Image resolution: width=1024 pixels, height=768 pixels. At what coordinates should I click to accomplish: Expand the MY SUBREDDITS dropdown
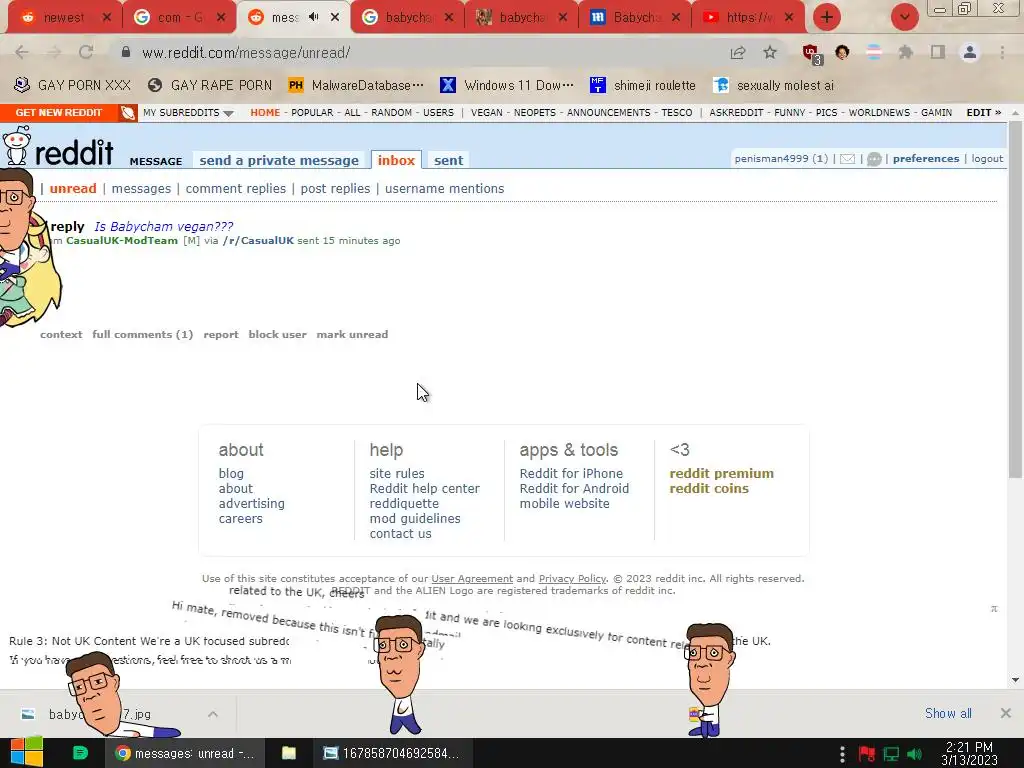[x=188, y=112]
